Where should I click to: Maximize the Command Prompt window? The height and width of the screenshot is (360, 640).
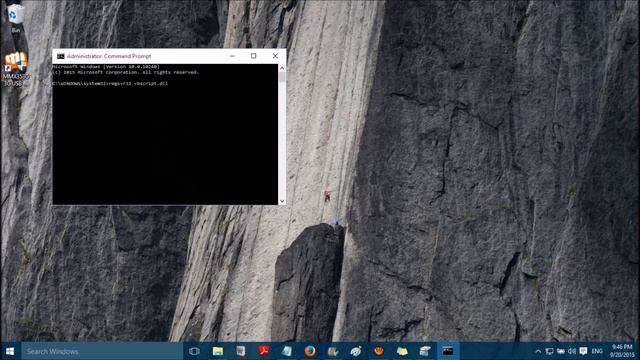click(x=253, y=56)
